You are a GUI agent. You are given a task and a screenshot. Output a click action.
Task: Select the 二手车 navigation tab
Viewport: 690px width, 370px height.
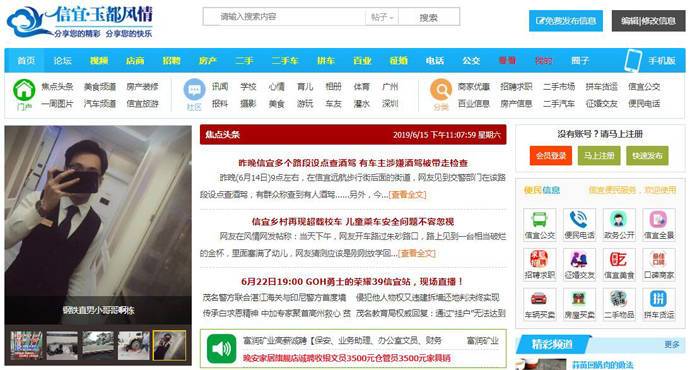[285, 61]
